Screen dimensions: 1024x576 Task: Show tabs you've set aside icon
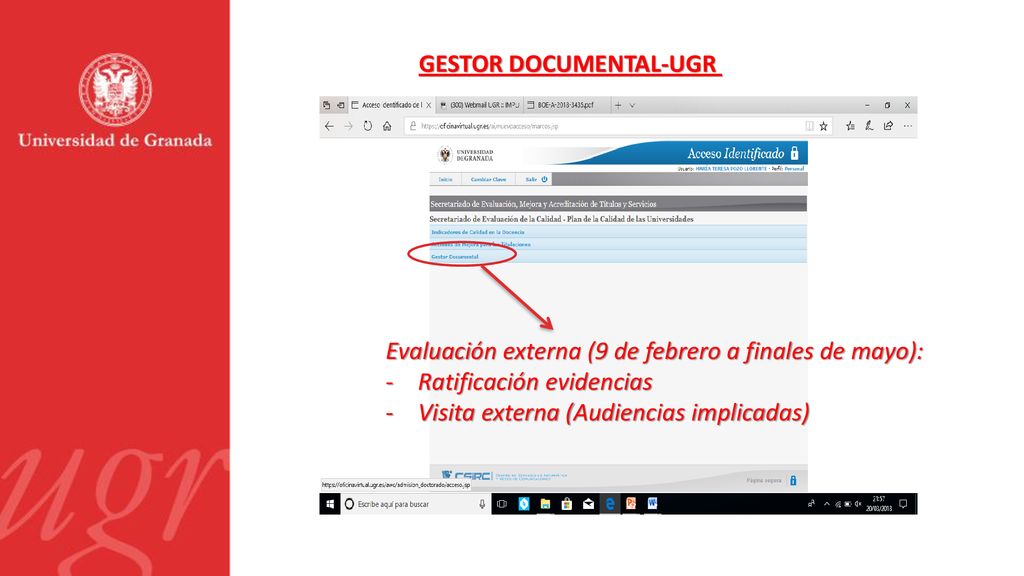coord(327,105)
